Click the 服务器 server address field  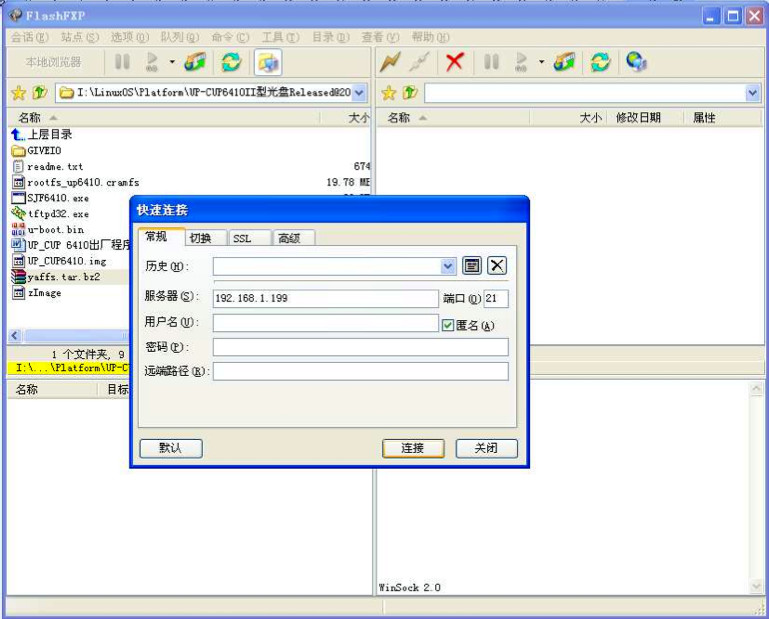(x=325, y=298)
